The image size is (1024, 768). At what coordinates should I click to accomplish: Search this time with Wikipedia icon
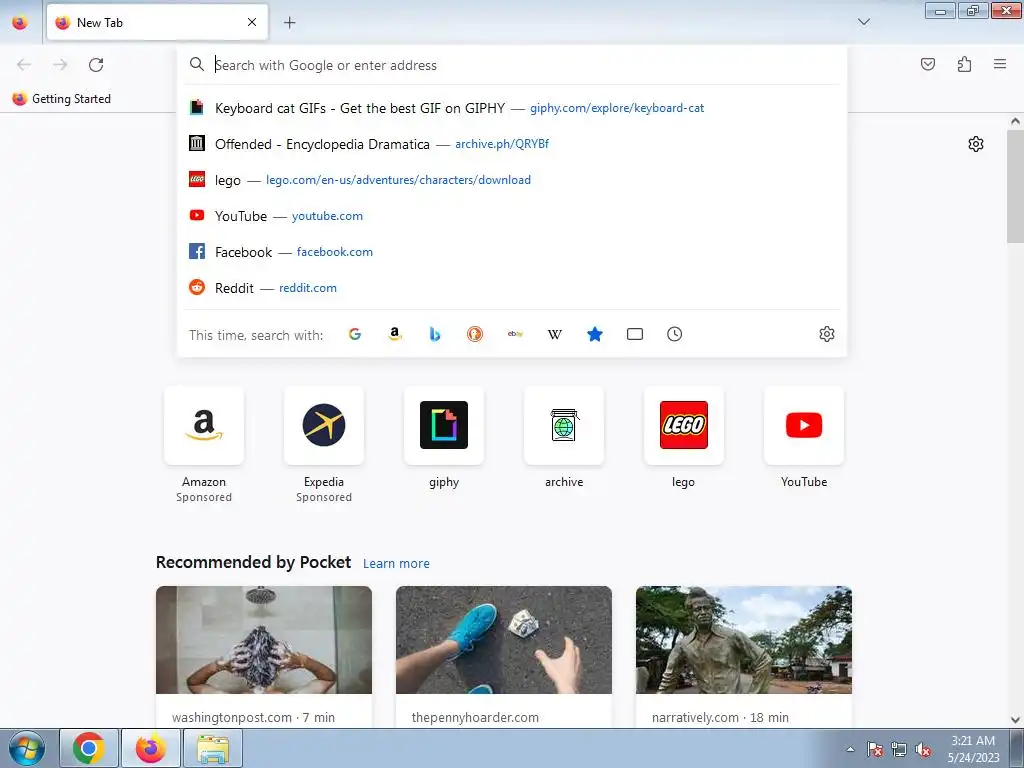click(x=554, y=334)
